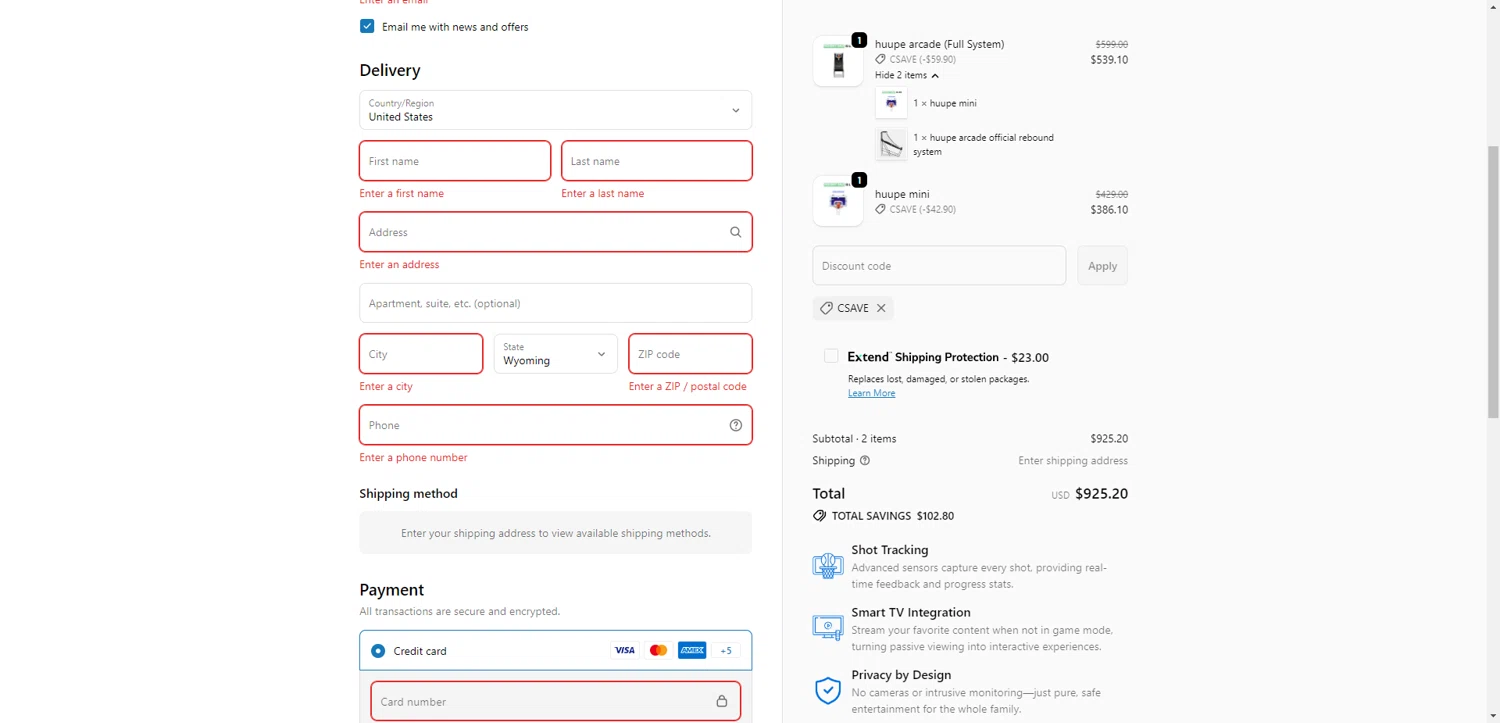Remove the CSAVE discount code with X
This screenshot has width=1500, height=723.
coord(881,308)
